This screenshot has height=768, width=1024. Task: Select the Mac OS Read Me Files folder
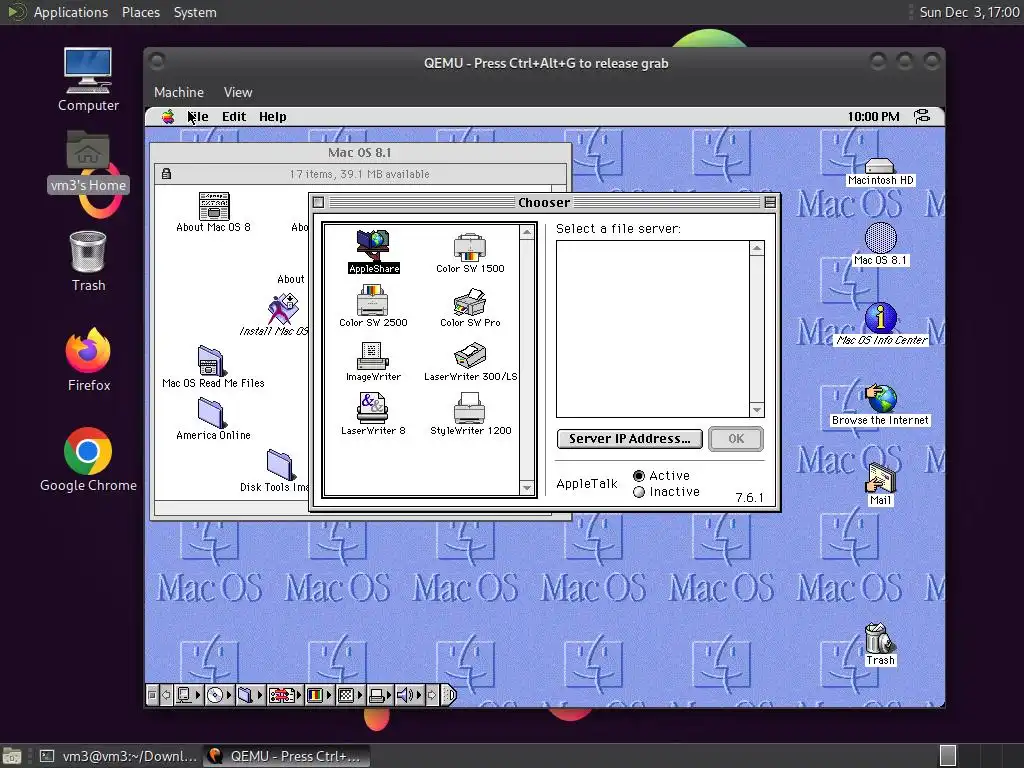click(x=213, y=367)
